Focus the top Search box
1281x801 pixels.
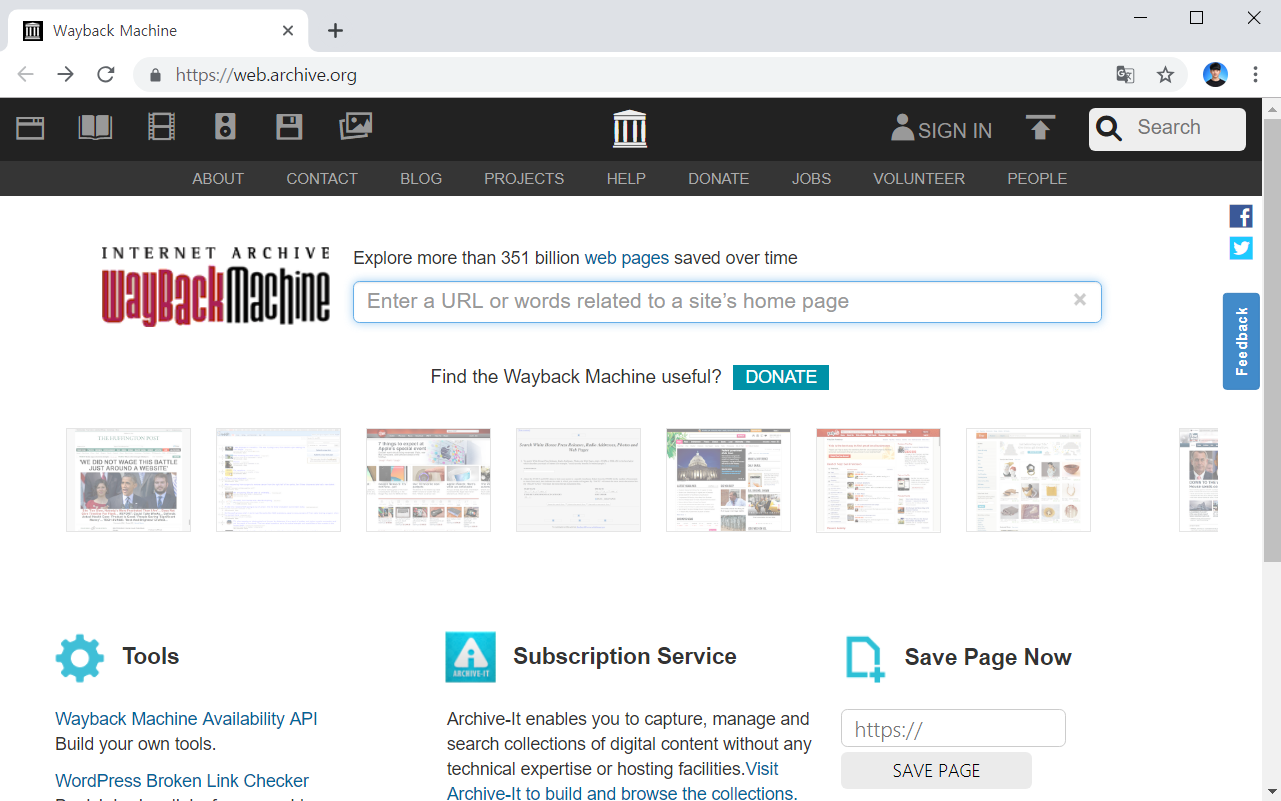(x=1167, y=129)
